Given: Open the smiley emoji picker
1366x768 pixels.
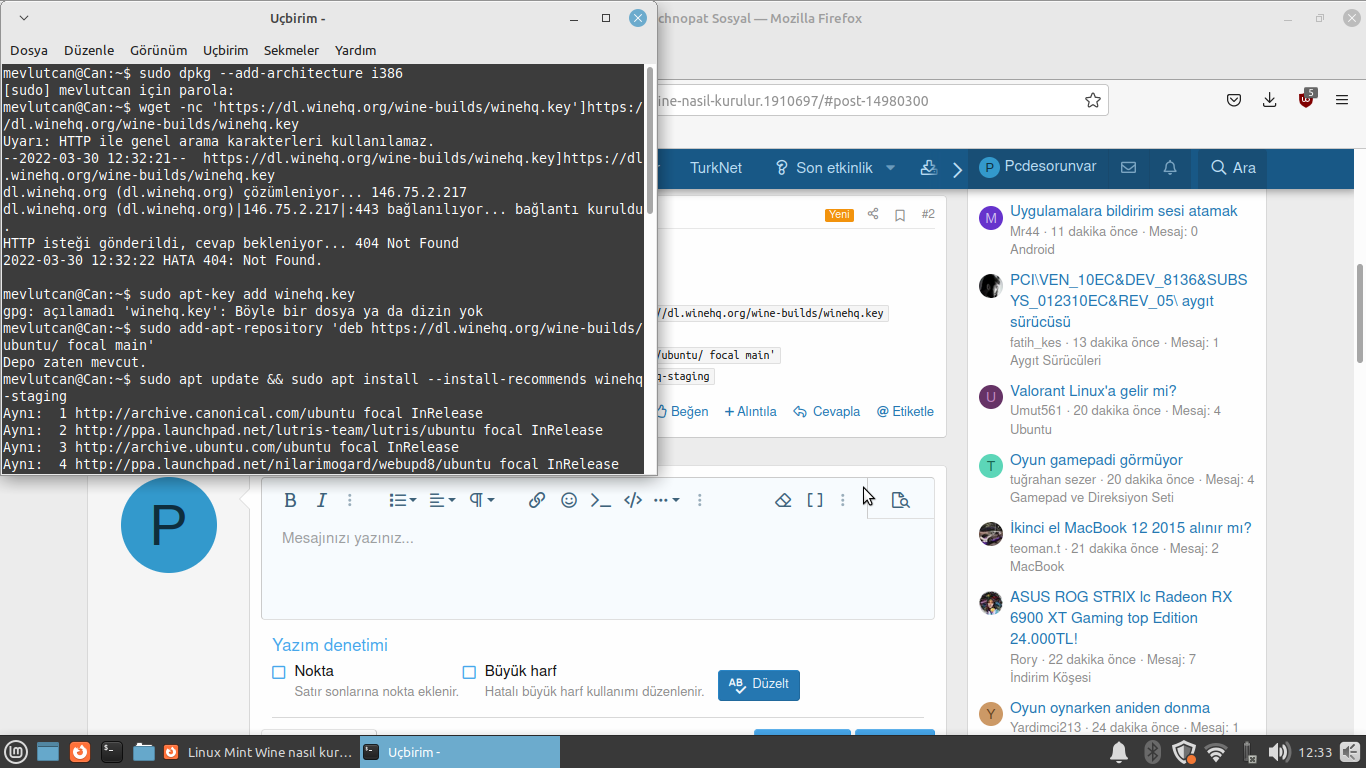Looking at the screenshot, I should (569, 500).
